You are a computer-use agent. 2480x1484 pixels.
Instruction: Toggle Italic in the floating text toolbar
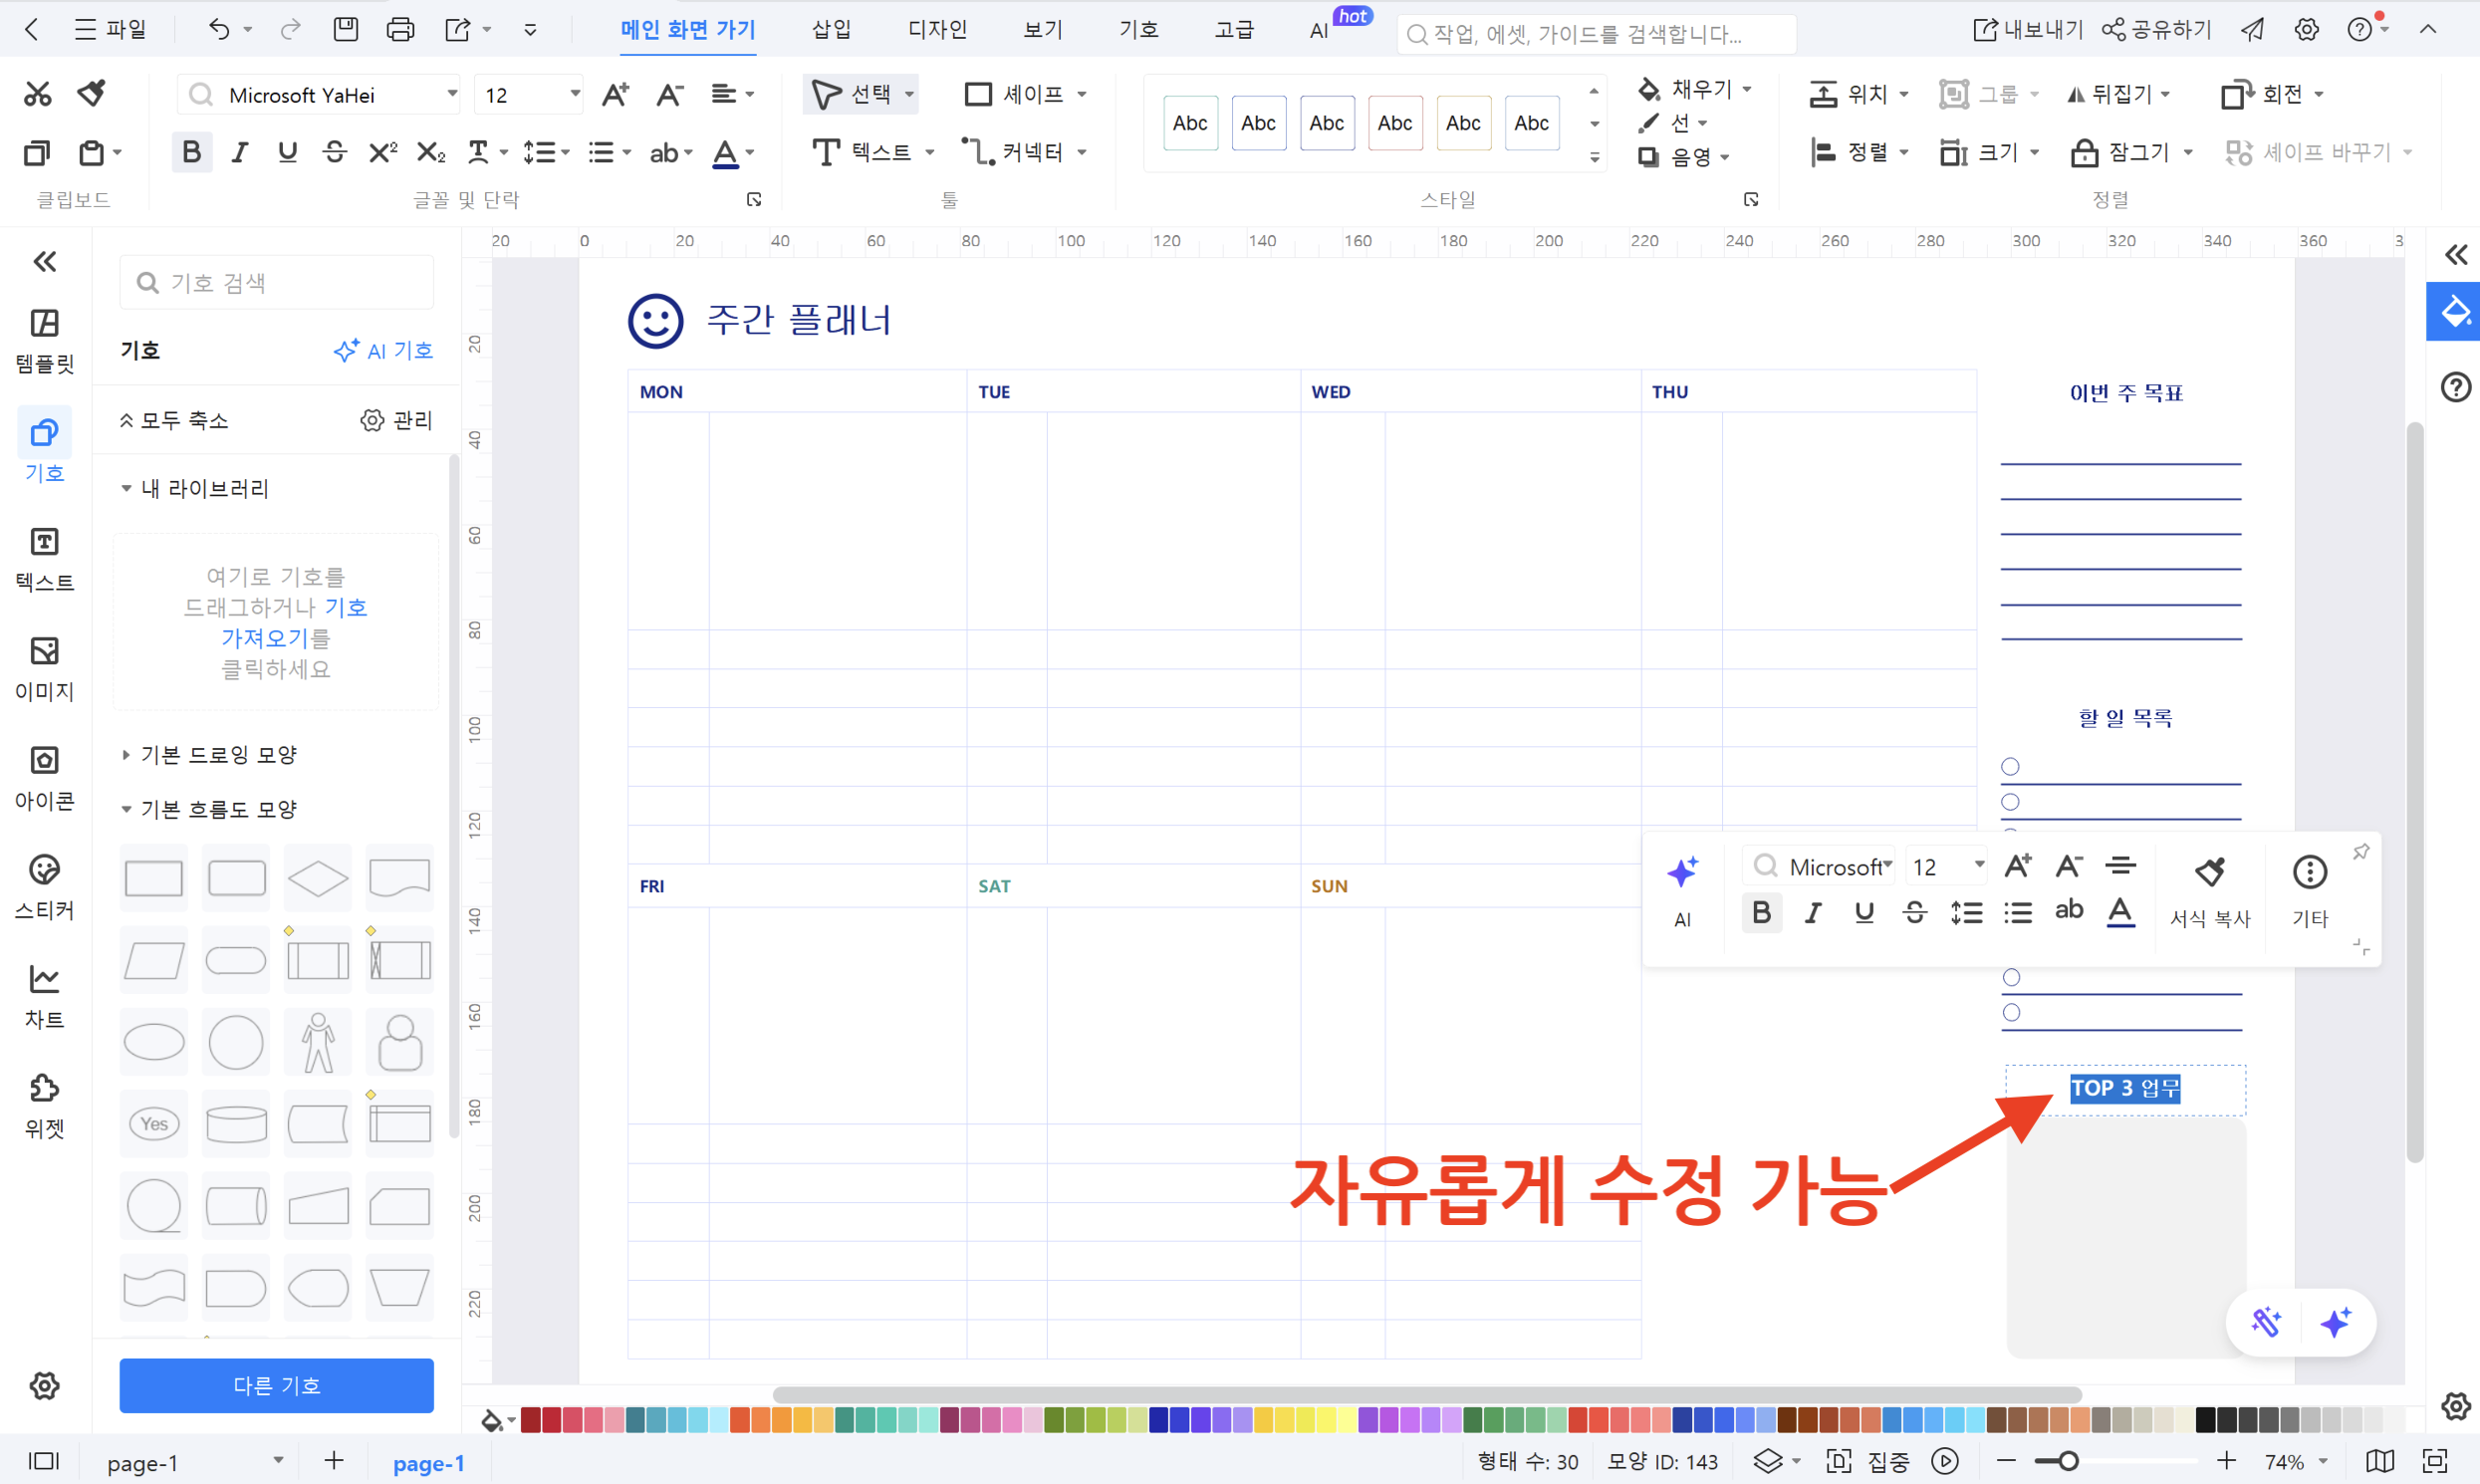(1812, 912)
